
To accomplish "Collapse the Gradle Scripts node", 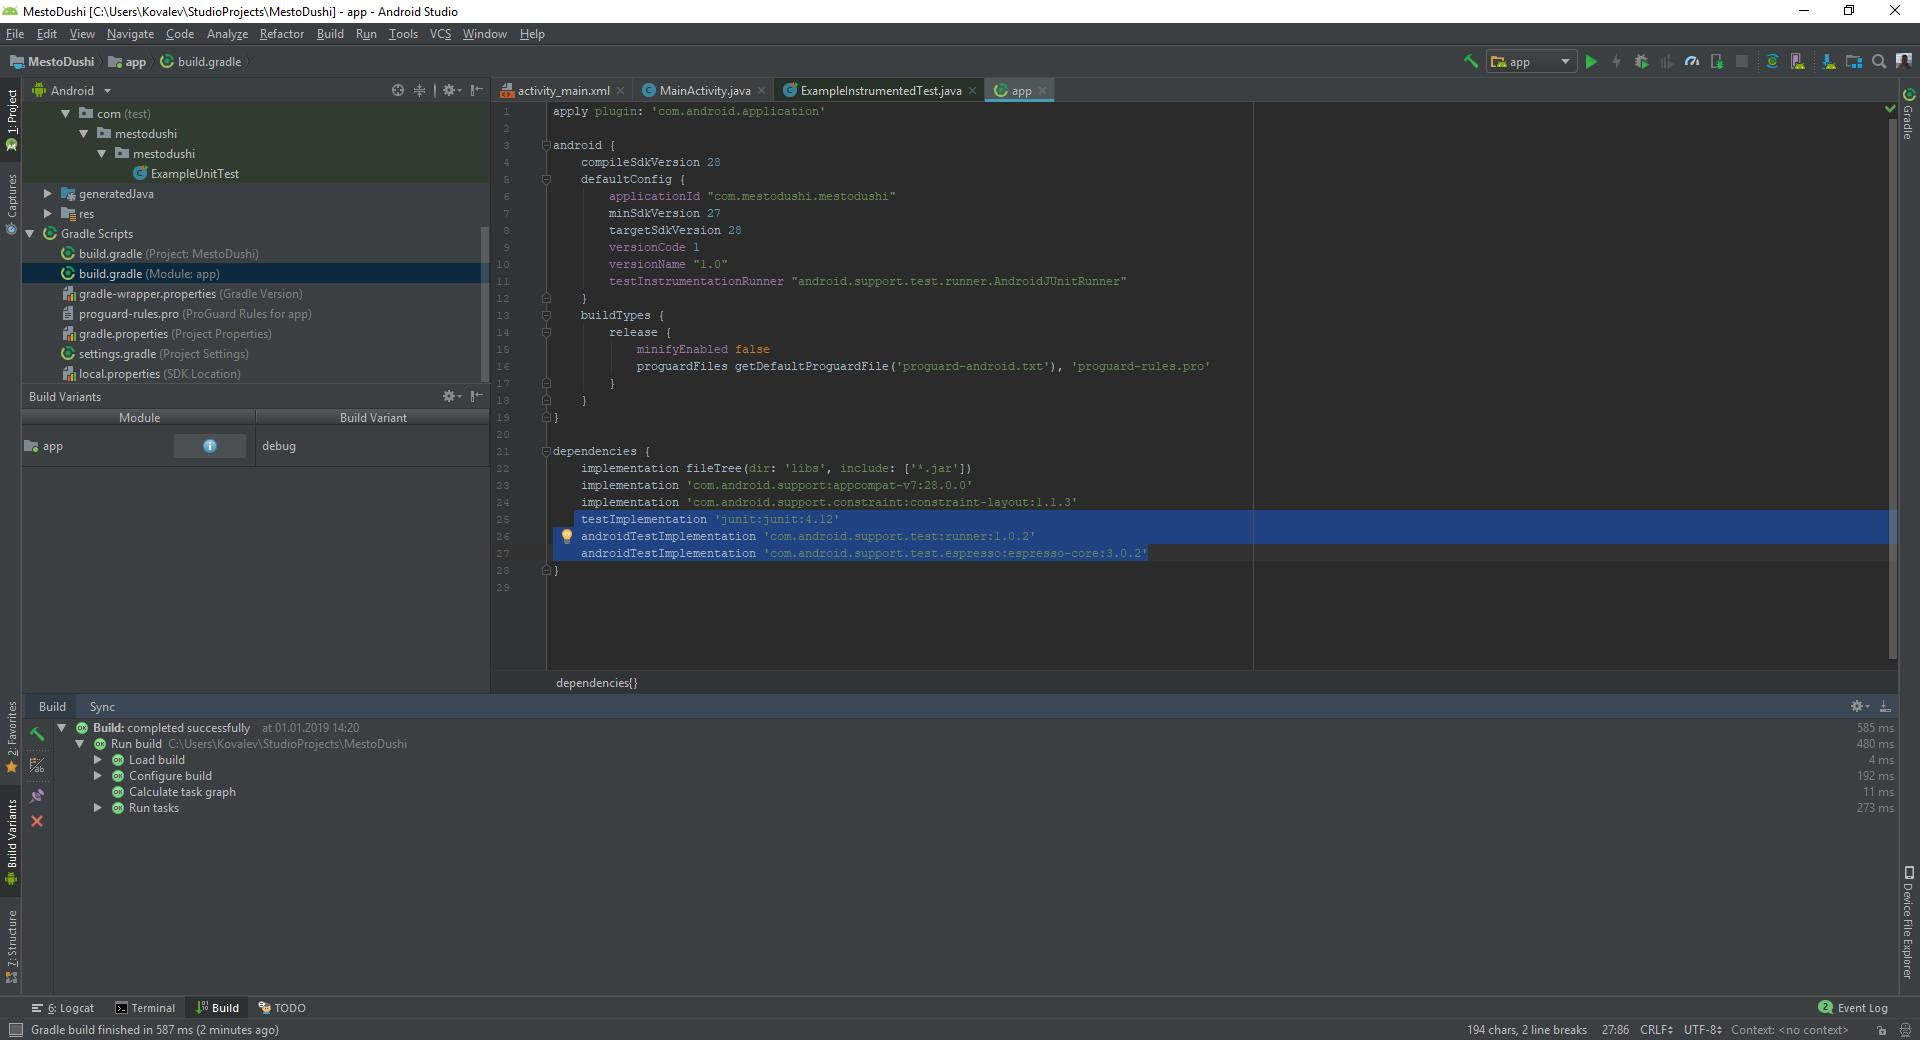I will [30, 234].
